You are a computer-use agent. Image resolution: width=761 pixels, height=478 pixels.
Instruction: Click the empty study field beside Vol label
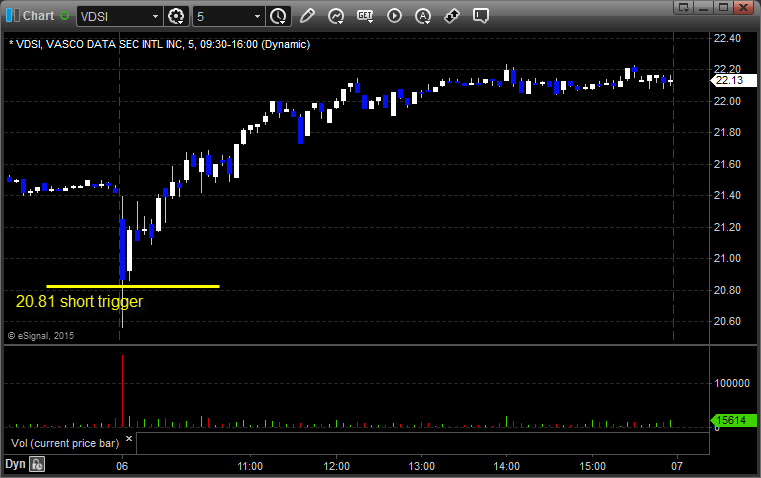[422, 443]
